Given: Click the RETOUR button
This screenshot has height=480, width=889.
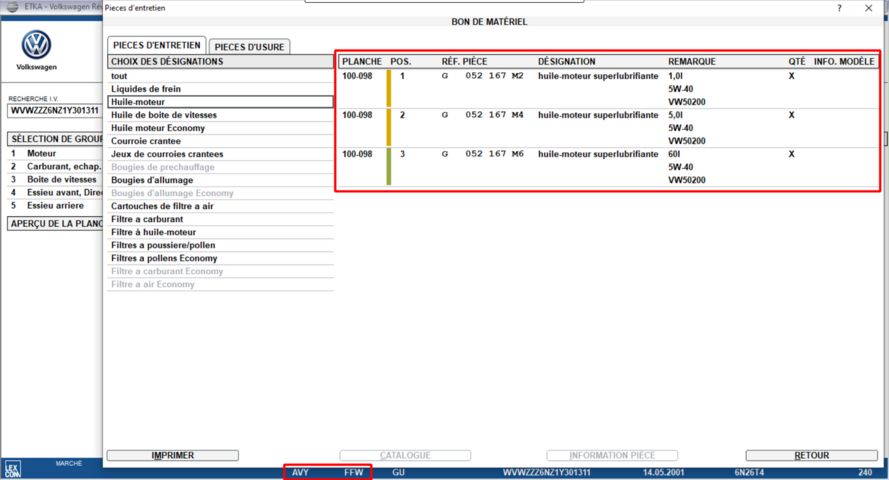Looking at the screenshot, I should point(812,456).
